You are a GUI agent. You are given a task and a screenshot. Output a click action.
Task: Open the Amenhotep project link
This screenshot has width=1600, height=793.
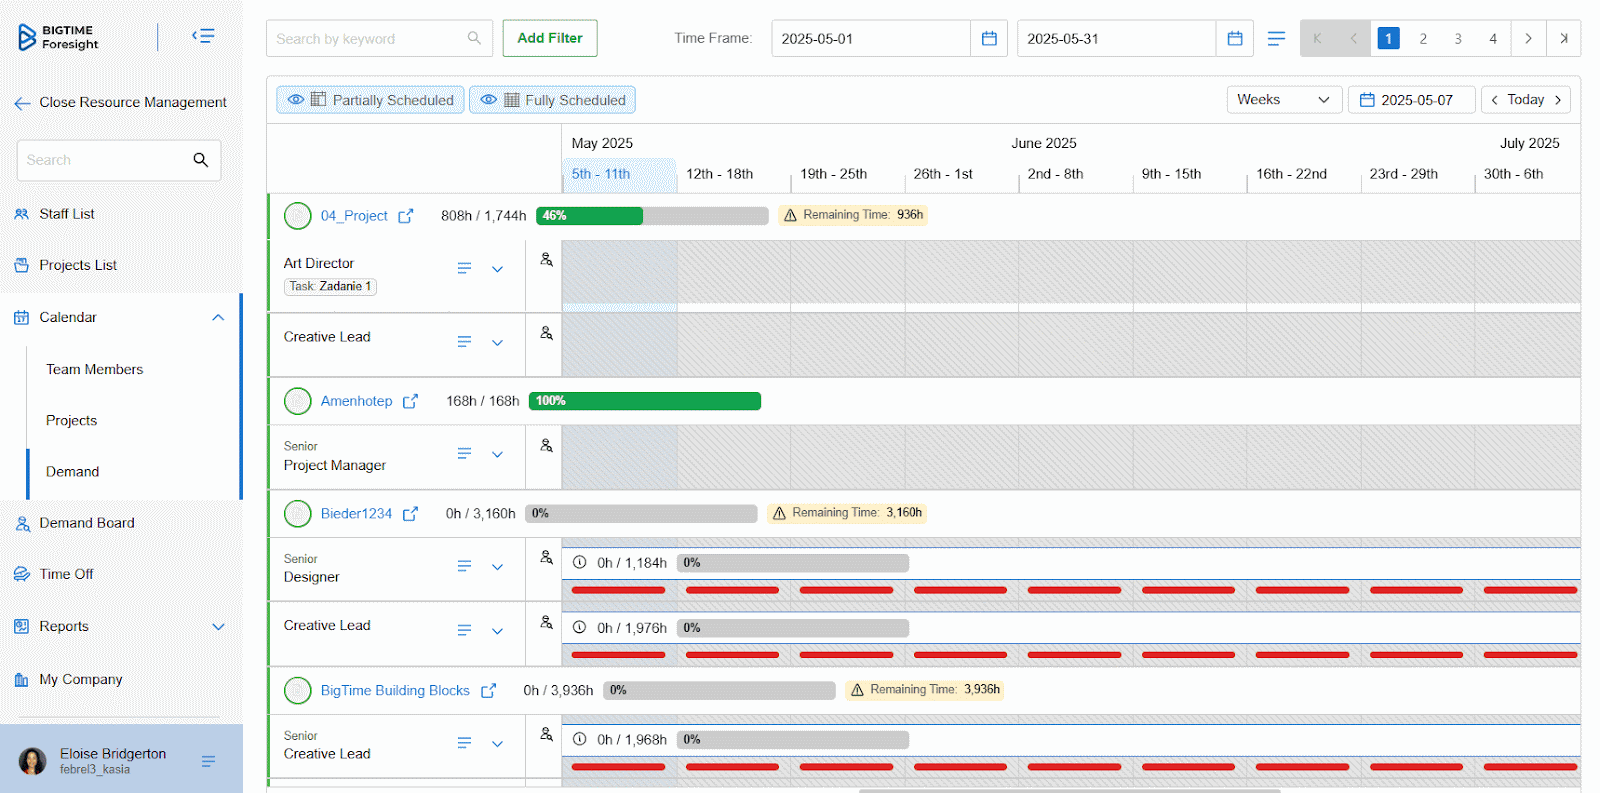coord(356,401)
